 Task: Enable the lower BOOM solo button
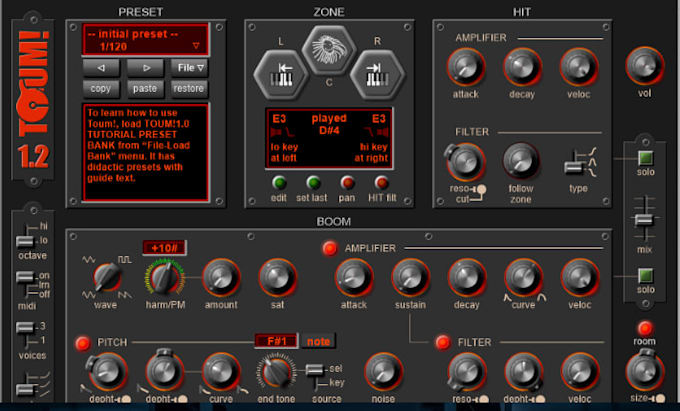[x=645, y=276]
